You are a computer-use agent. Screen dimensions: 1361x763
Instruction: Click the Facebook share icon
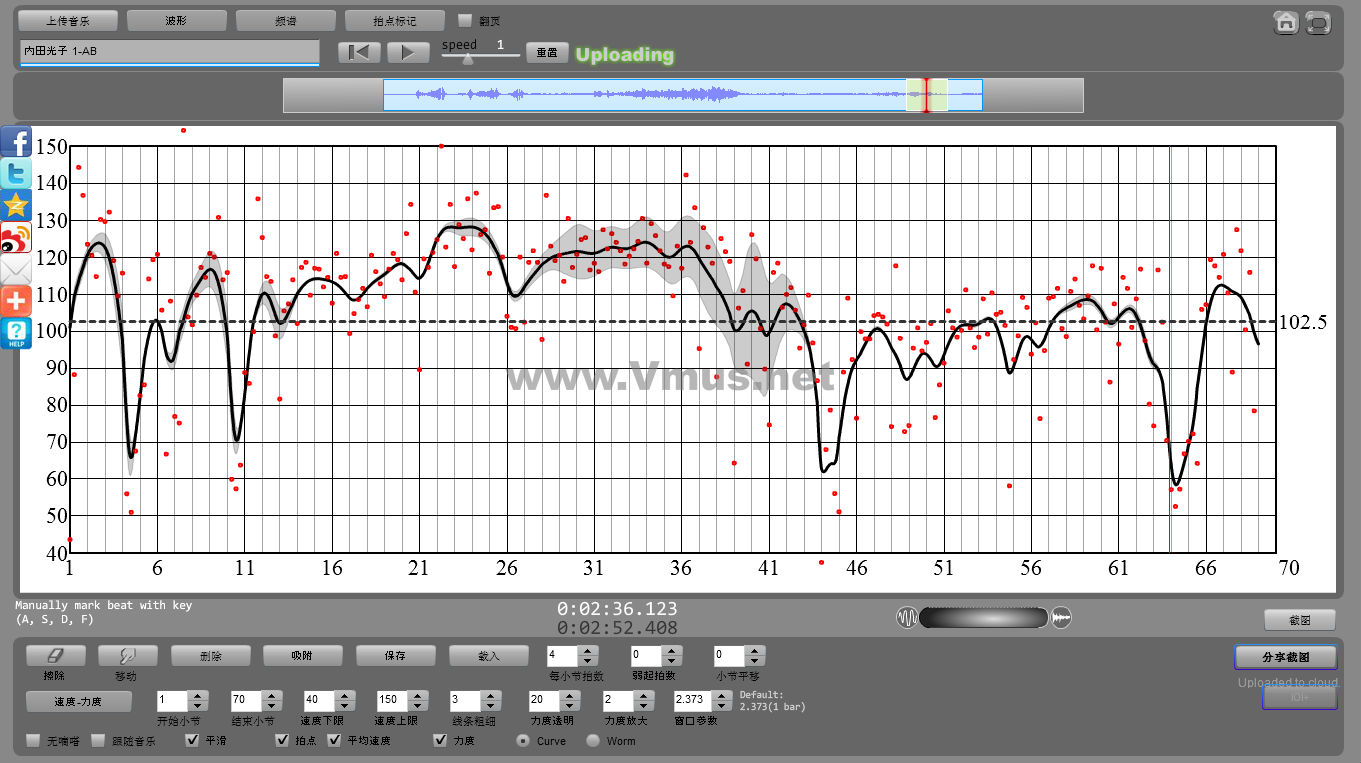click(16, 142)
